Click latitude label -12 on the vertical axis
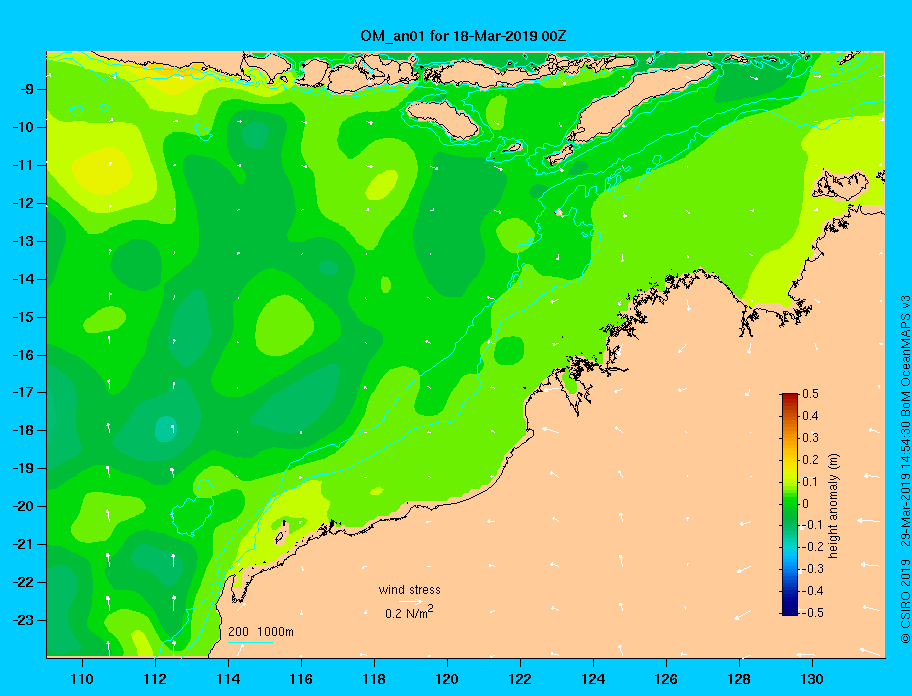The height and width of the screenshot is (696, 912). click(x=22, y=203)
